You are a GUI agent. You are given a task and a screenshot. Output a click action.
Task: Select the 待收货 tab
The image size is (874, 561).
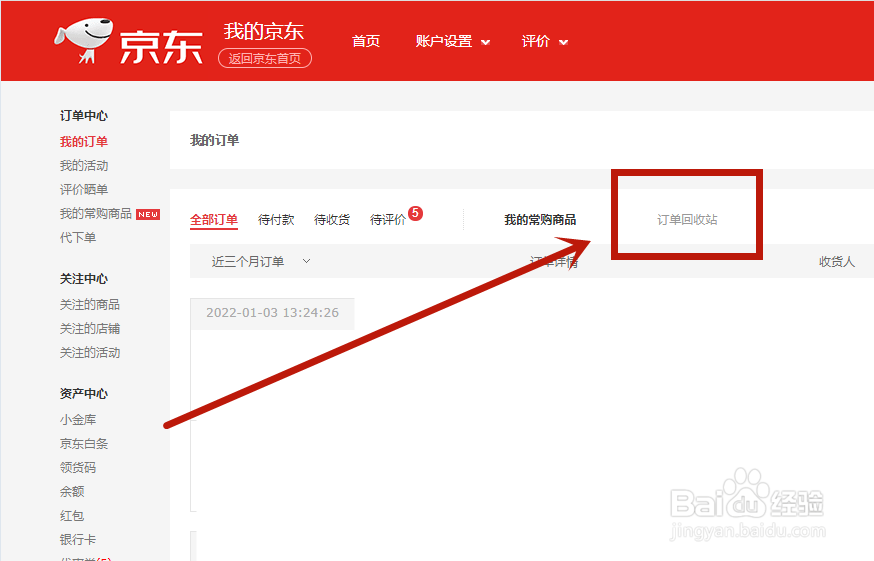(x=332, y=220)
